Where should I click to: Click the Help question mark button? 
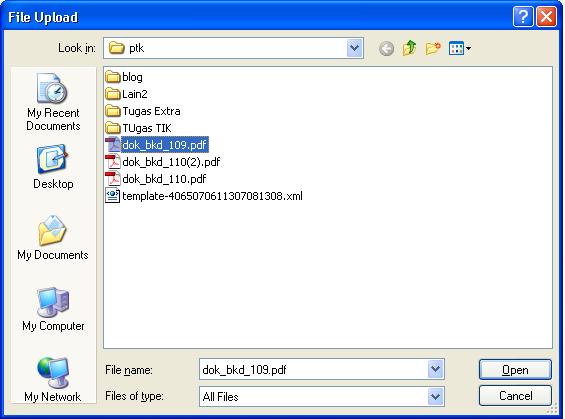[523, 17]
